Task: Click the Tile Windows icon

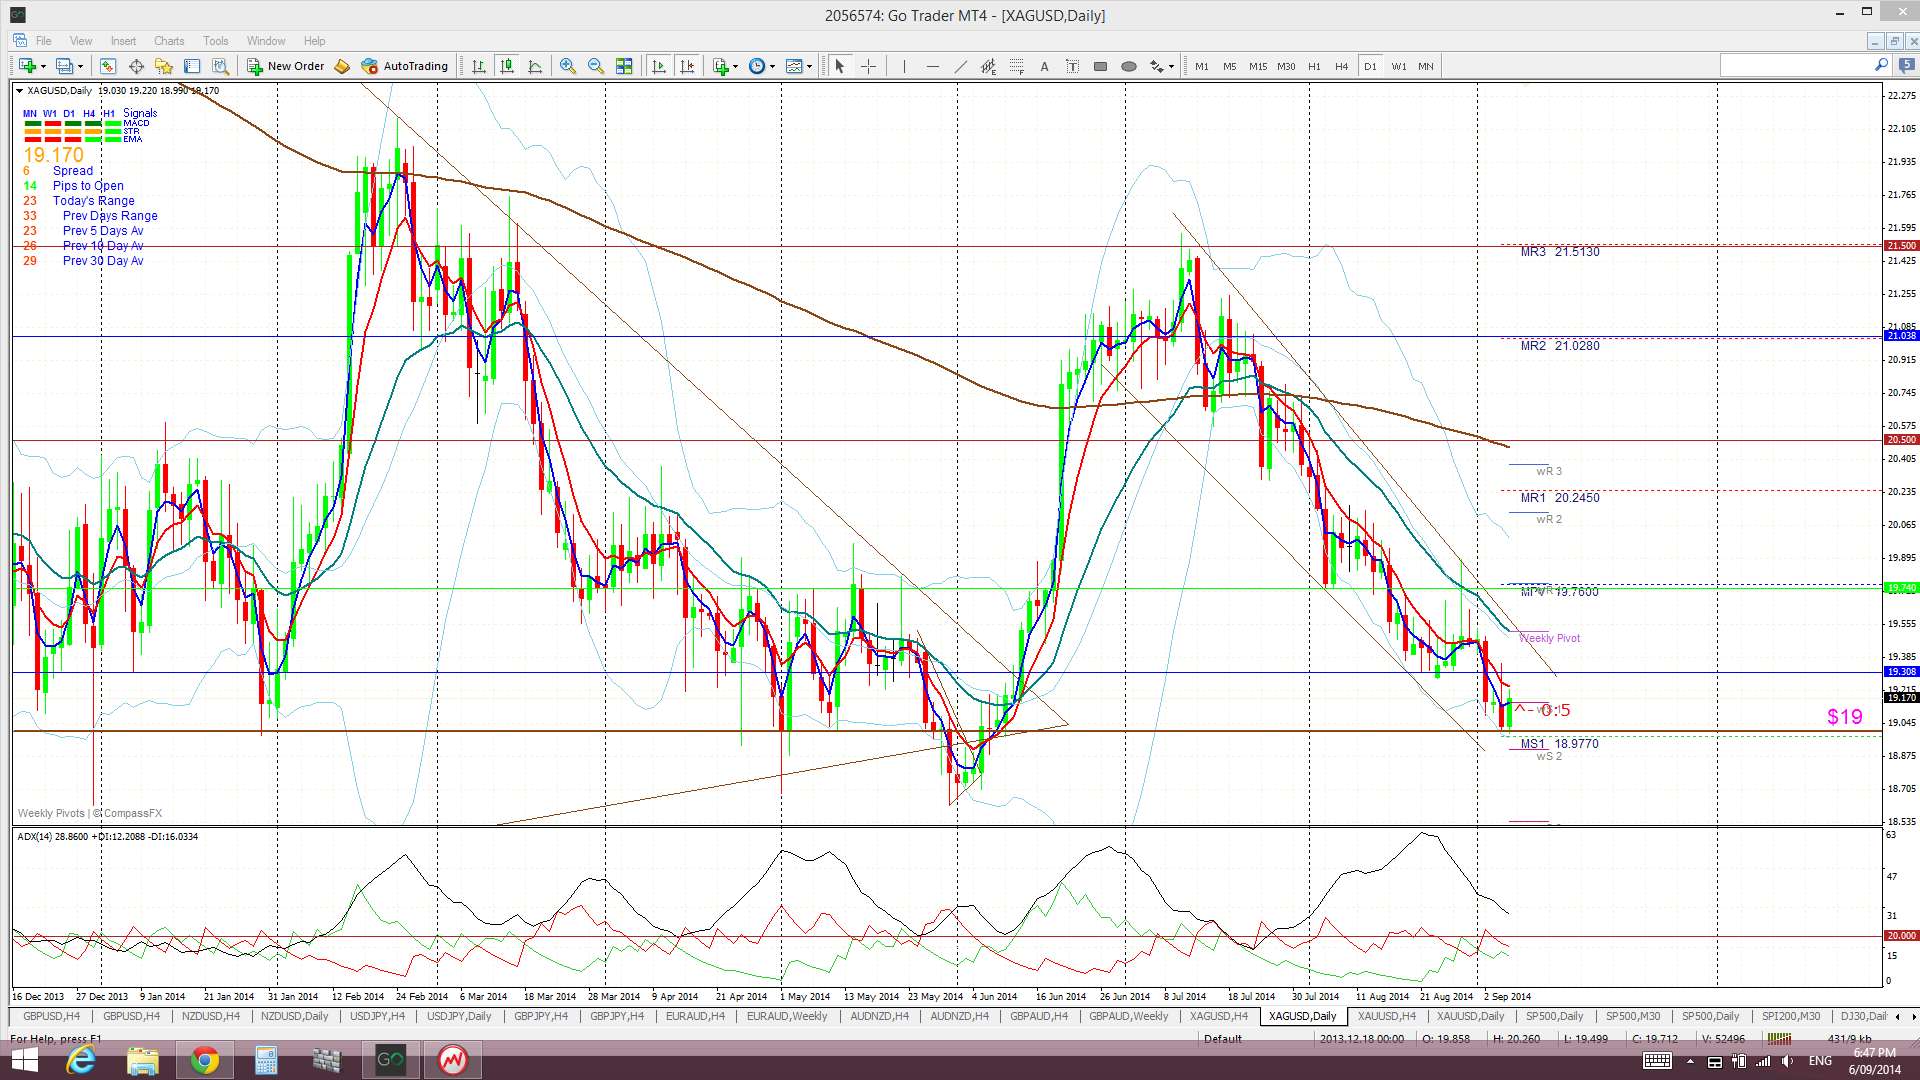Action: (x=624, y=66)
